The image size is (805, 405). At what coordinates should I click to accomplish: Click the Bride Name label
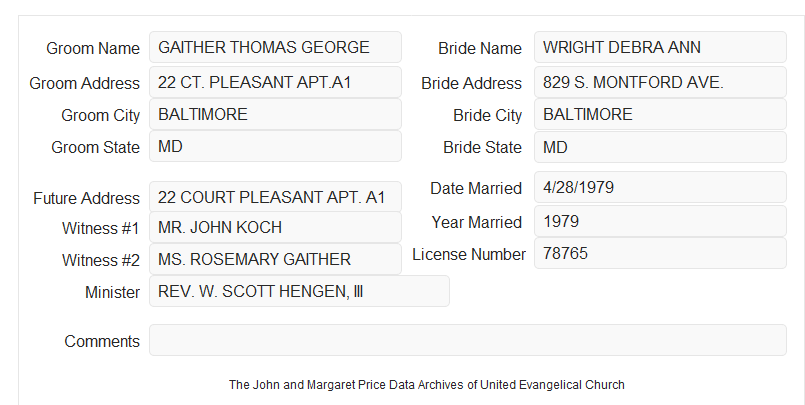point(480,48)
